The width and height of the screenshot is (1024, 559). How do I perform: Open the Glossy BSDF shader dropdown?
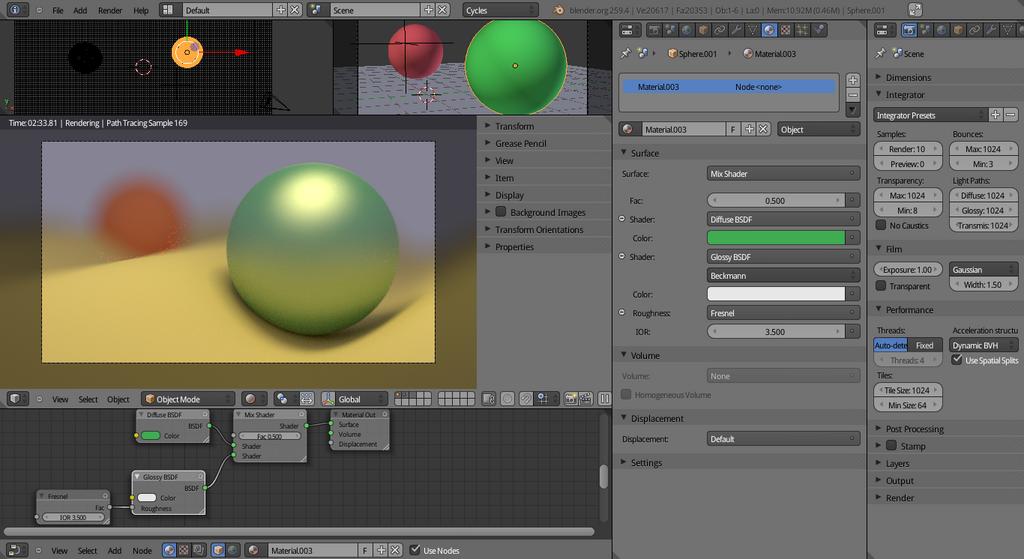[x=783, y=257]
